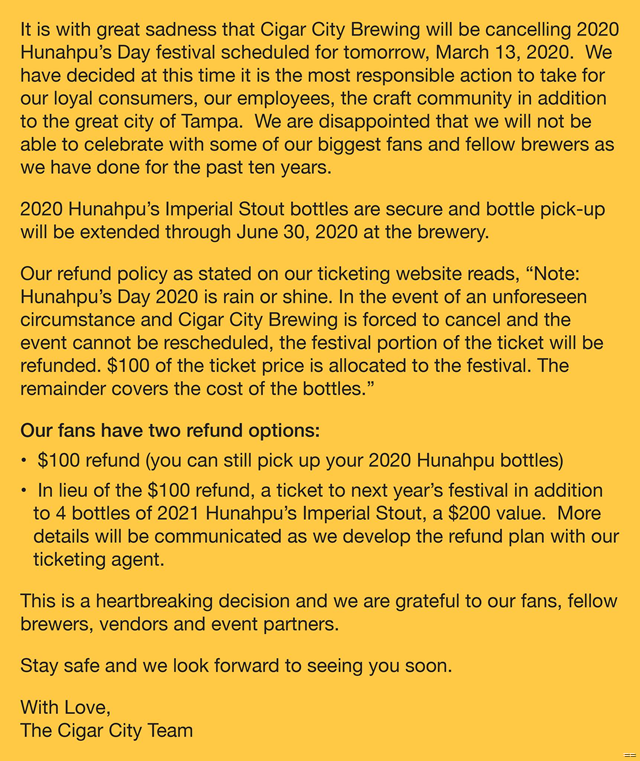Image resolution: width=640 pixels, height=761 pixels.
Task: Click the small double-line mark at bottom-right corner
Action: coord(629,755)
